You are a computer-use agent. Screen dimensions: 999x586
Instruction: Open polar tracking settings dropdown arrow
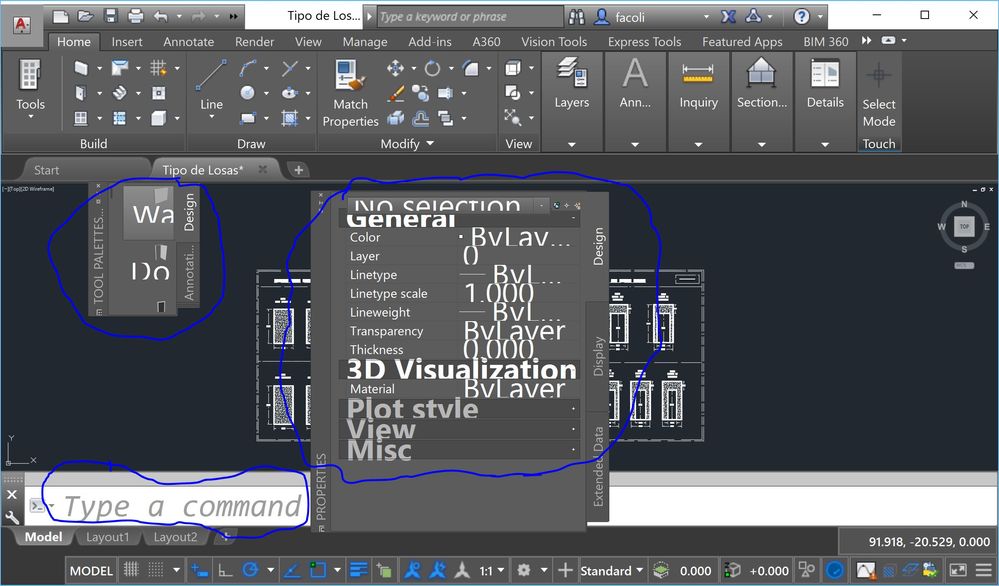point(270,569)
